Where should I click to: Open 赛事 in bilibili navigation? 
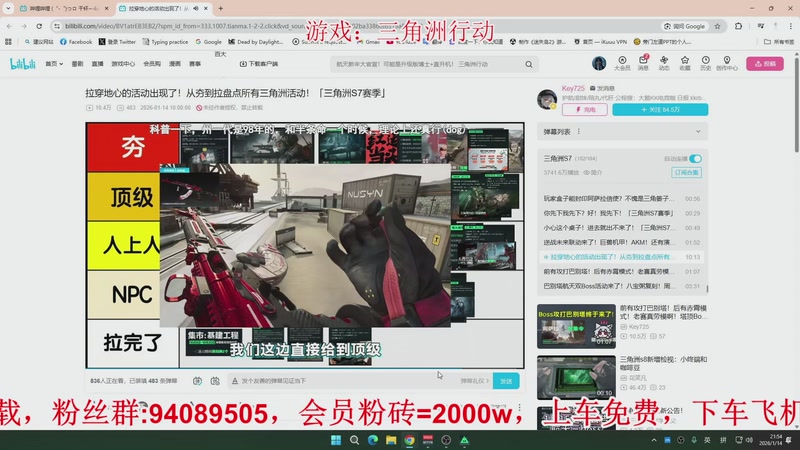coord(195,64)
